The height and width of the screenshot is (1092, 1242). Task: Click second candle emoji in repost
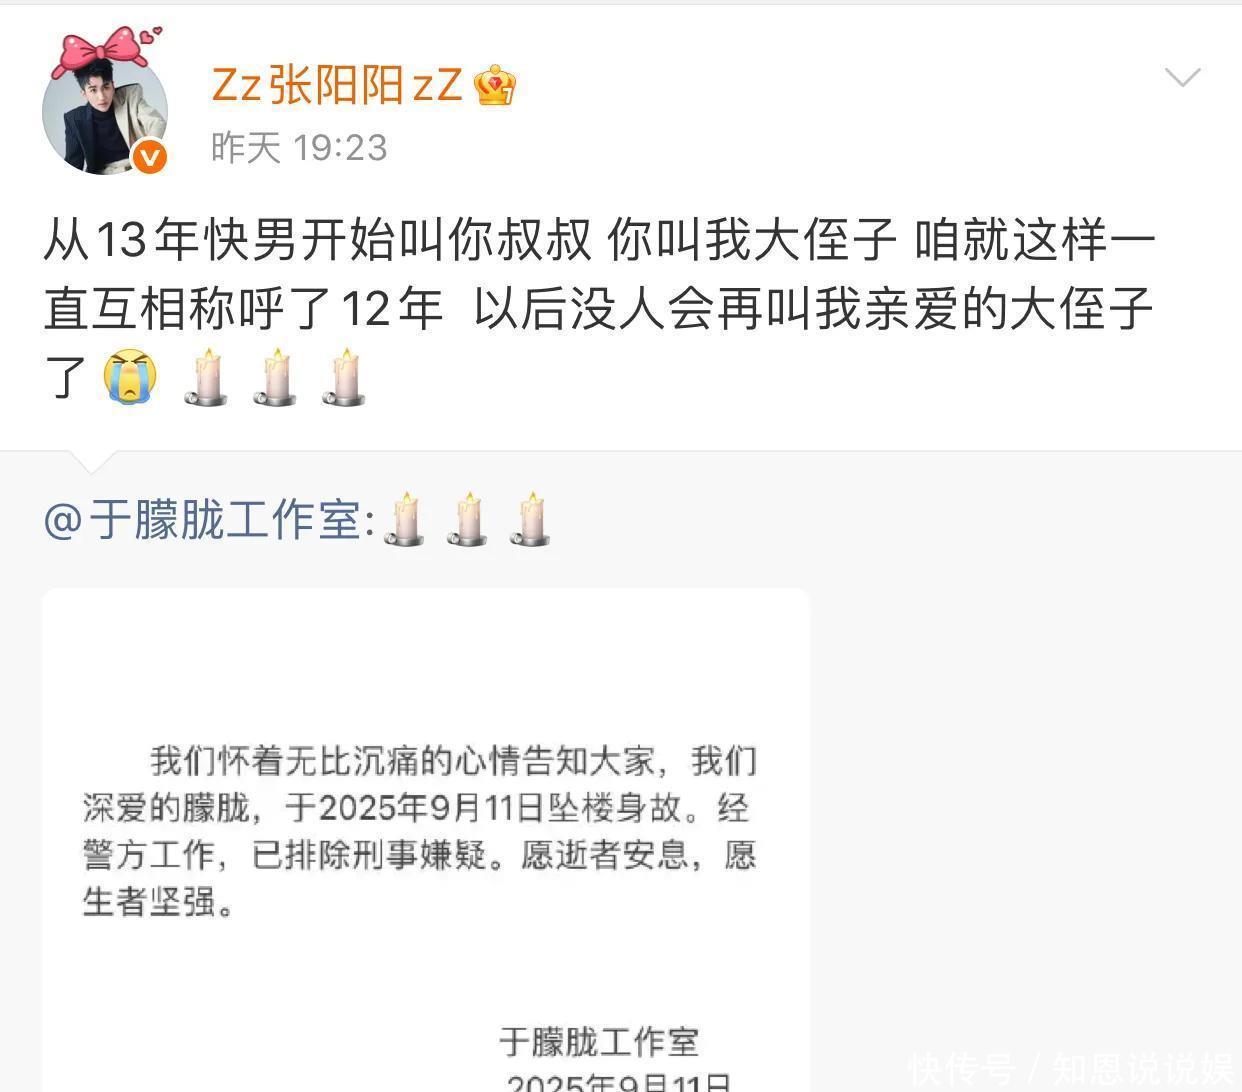(x=467, y=519)
